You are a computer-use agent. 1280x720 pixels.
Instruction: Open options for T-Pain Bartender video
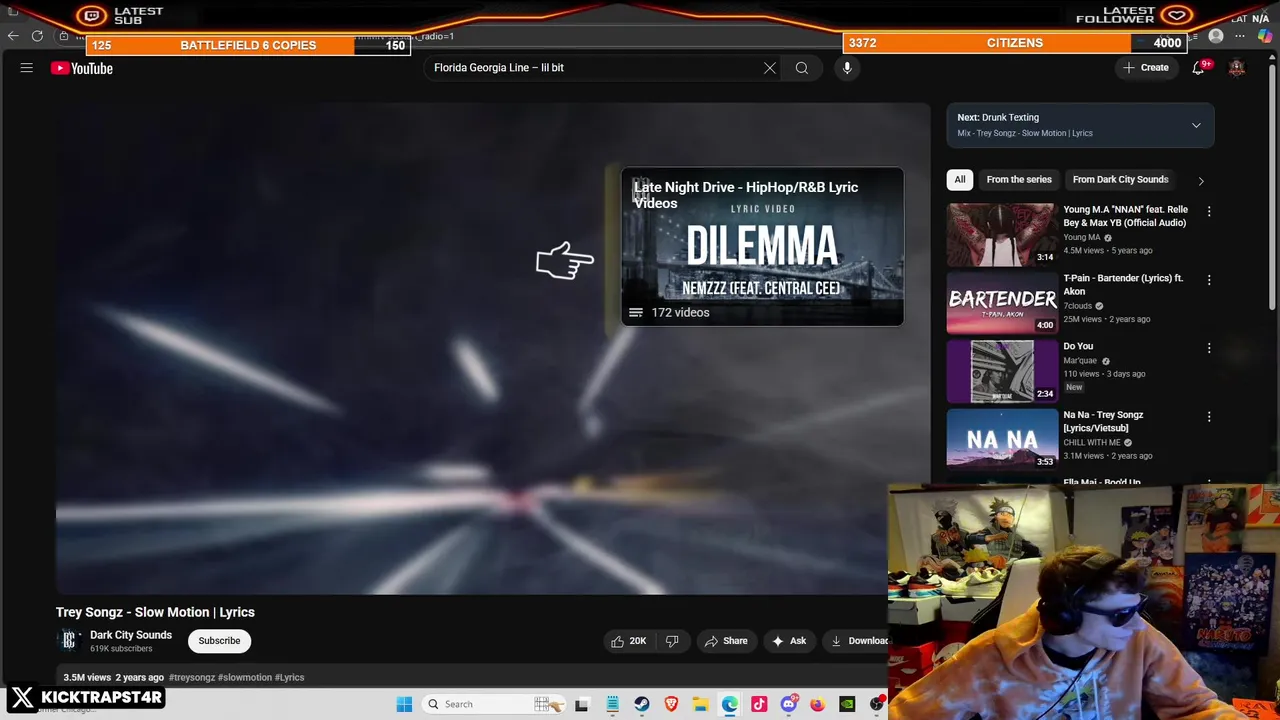click(x=1209, y=280)
